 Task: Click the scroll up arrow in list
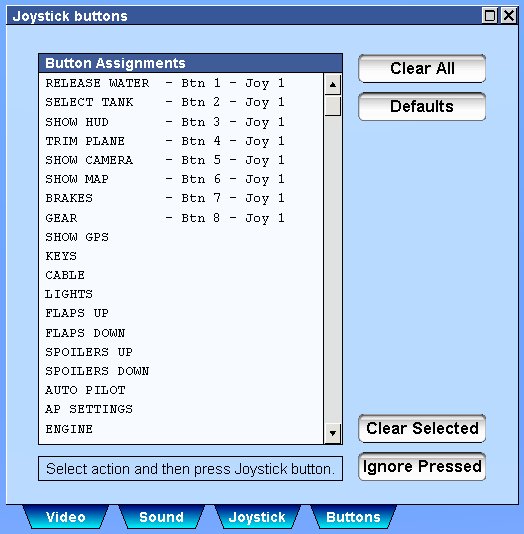tap(333, 84)
